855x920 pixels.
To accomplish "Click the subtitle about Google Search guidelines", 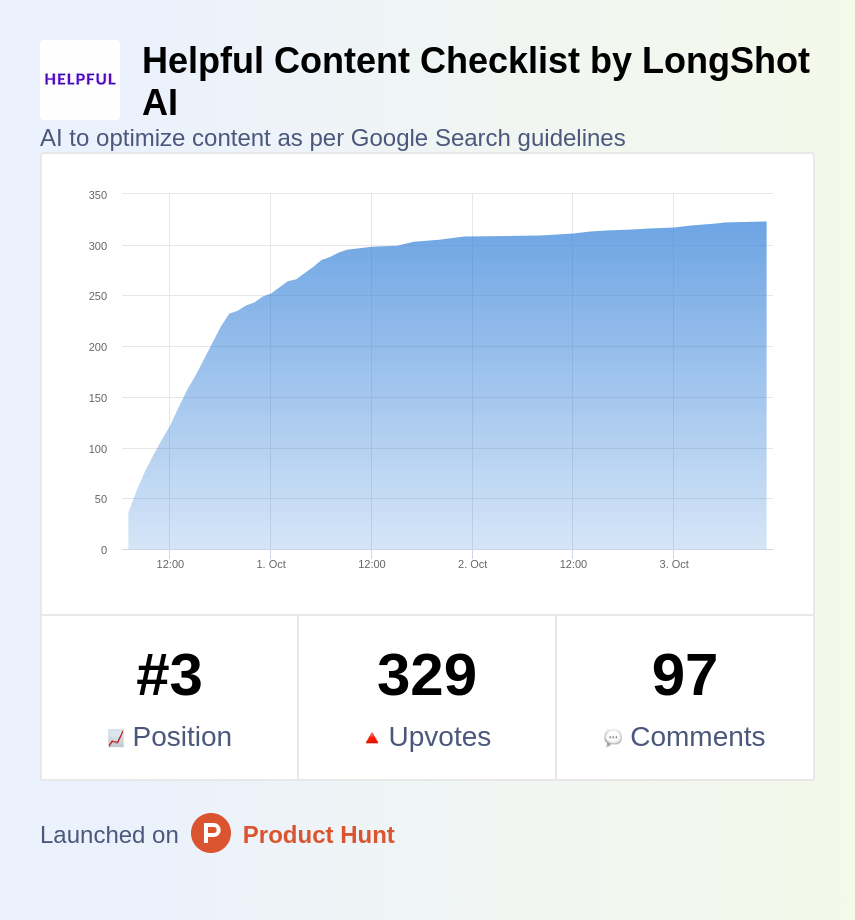I will 332,138.
